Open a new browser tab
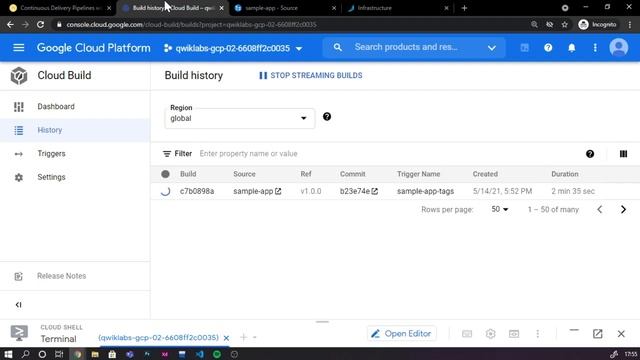 click(464, 8)
